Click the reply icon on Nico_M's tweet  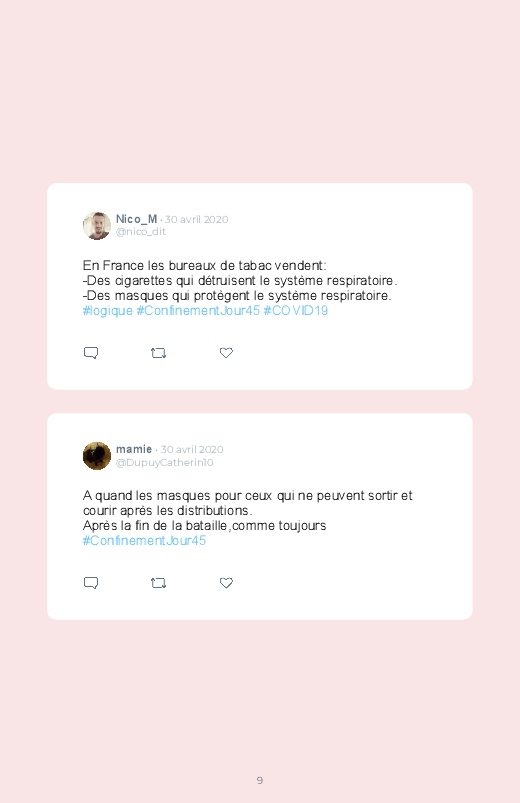91,353
